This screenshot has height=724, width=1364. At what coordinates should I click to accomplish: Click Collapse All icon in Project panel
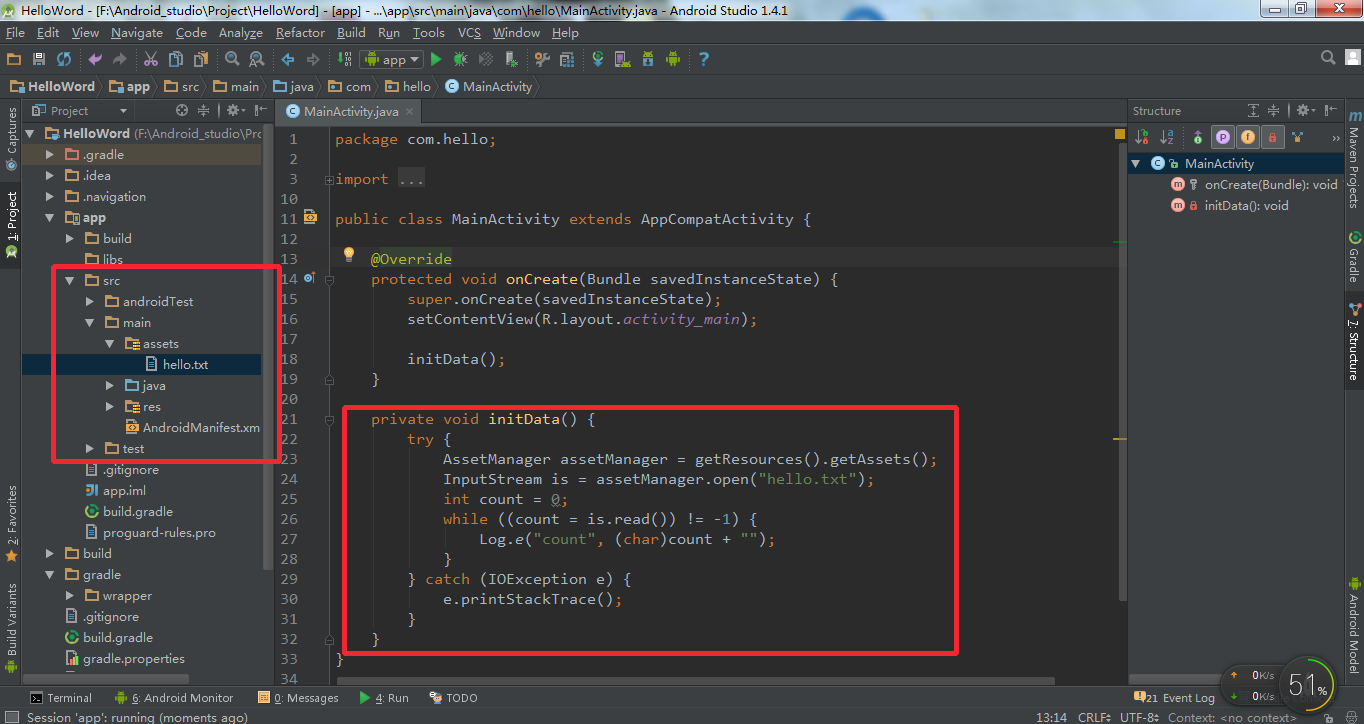click(203, 110)
